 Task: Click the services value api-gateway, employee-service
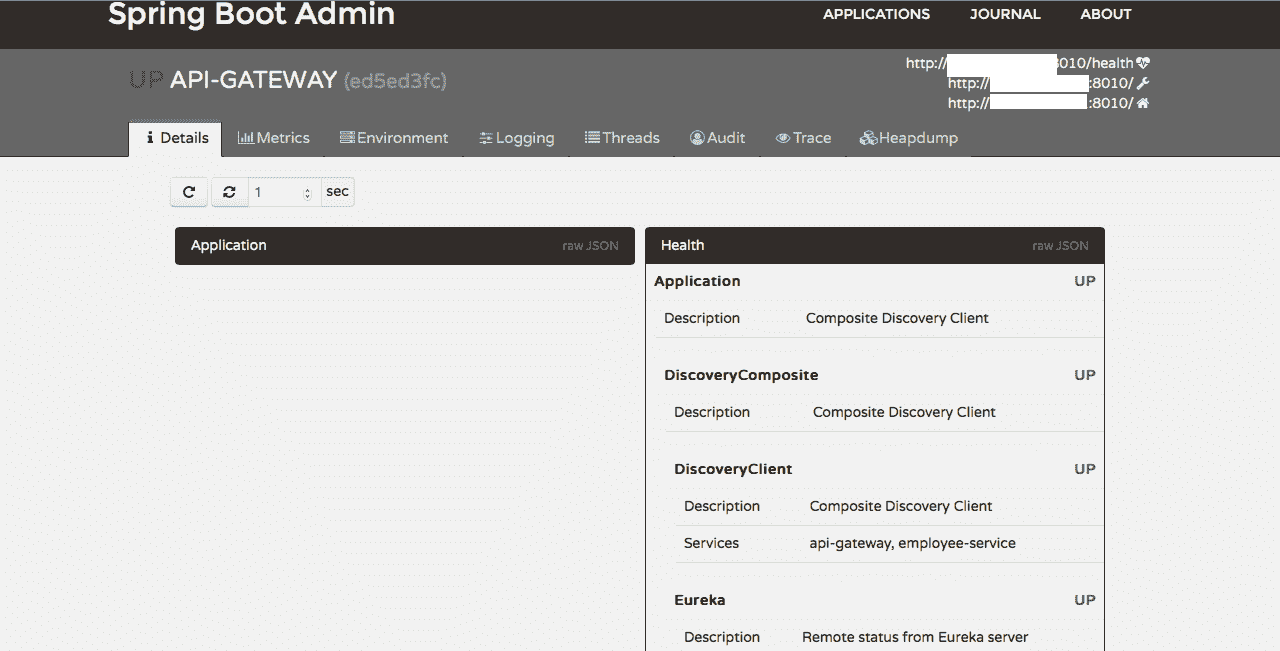tap(913, 543)
